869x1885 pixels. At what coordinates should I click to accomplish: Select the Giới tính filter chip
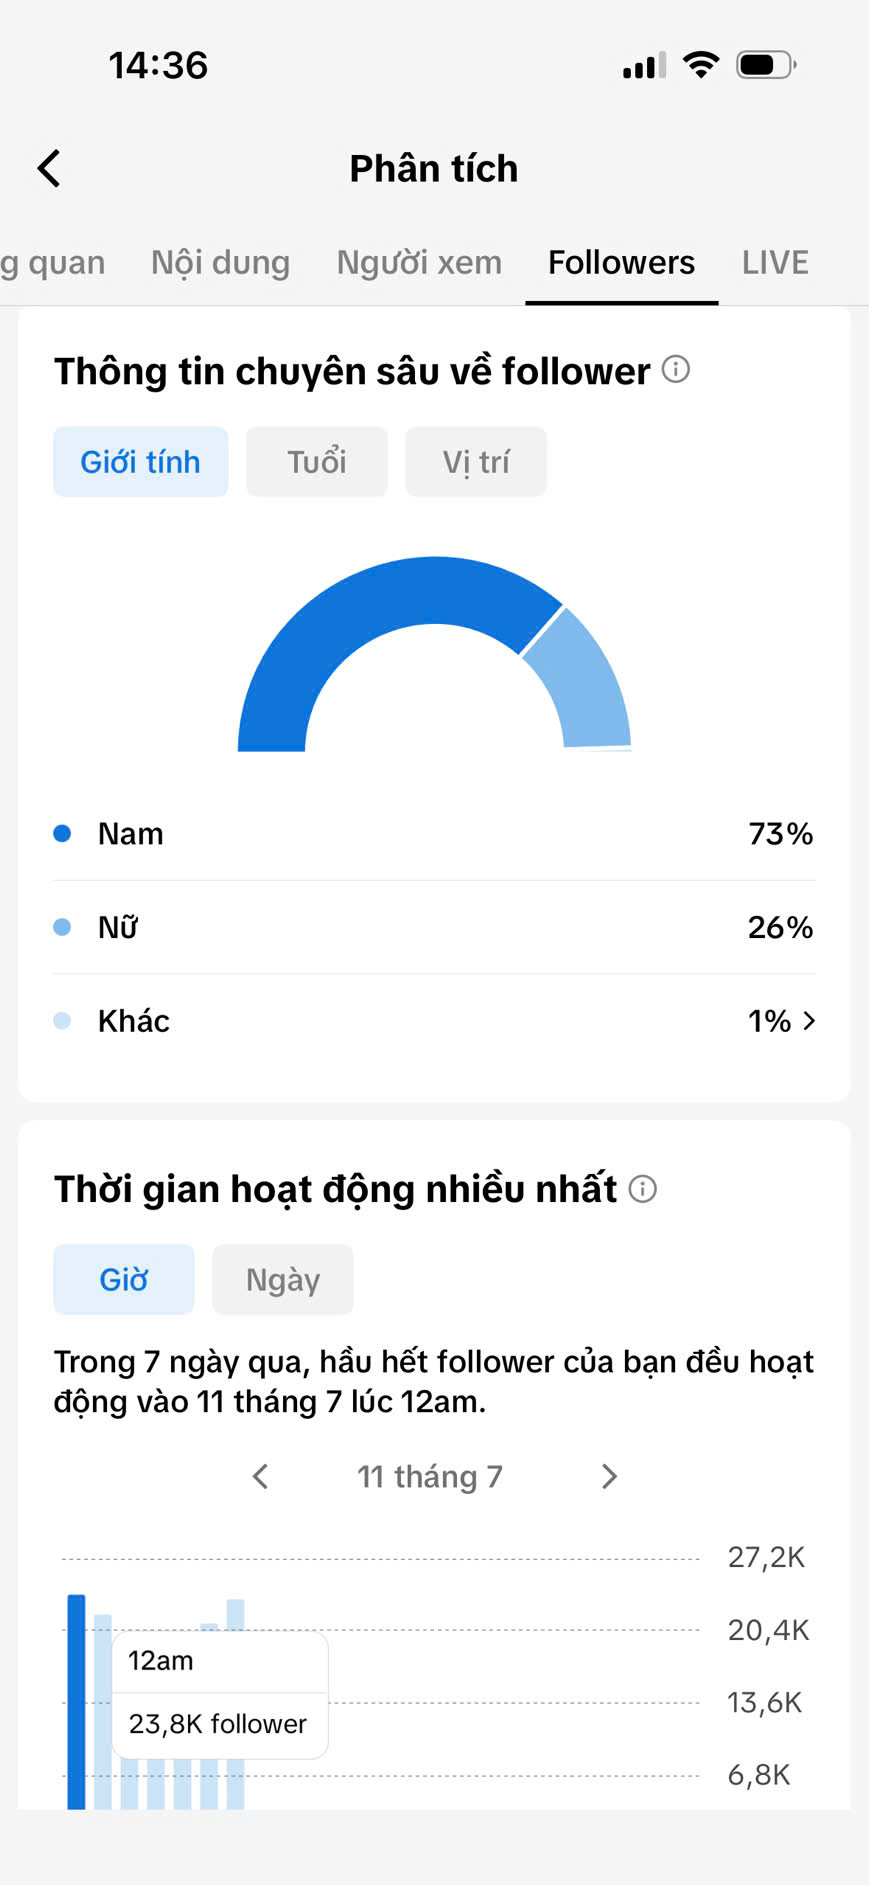point(141,462)
